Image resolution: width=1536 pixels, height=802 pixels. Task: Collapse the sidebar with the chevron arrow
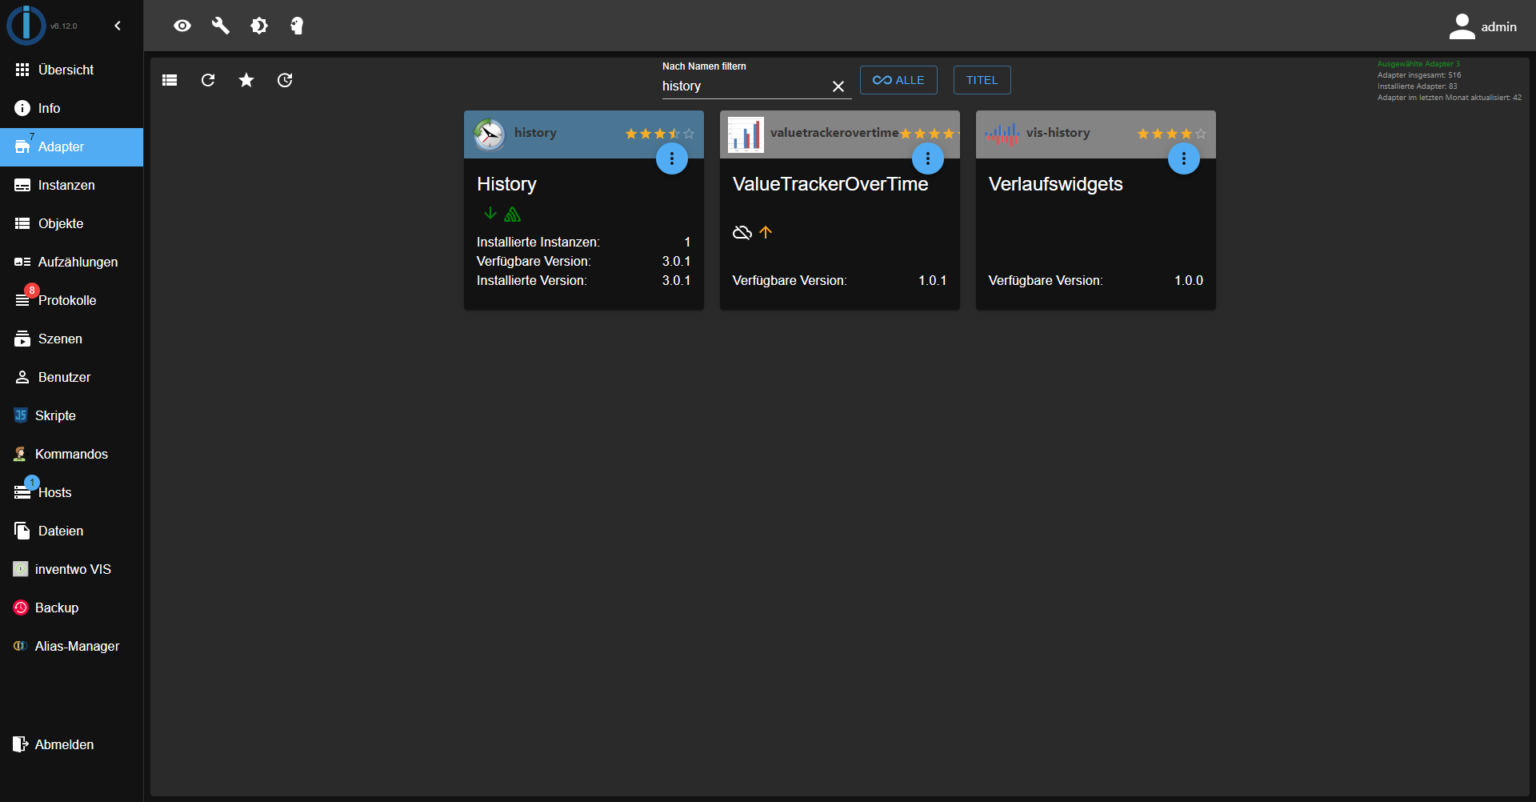click(117, 25)
